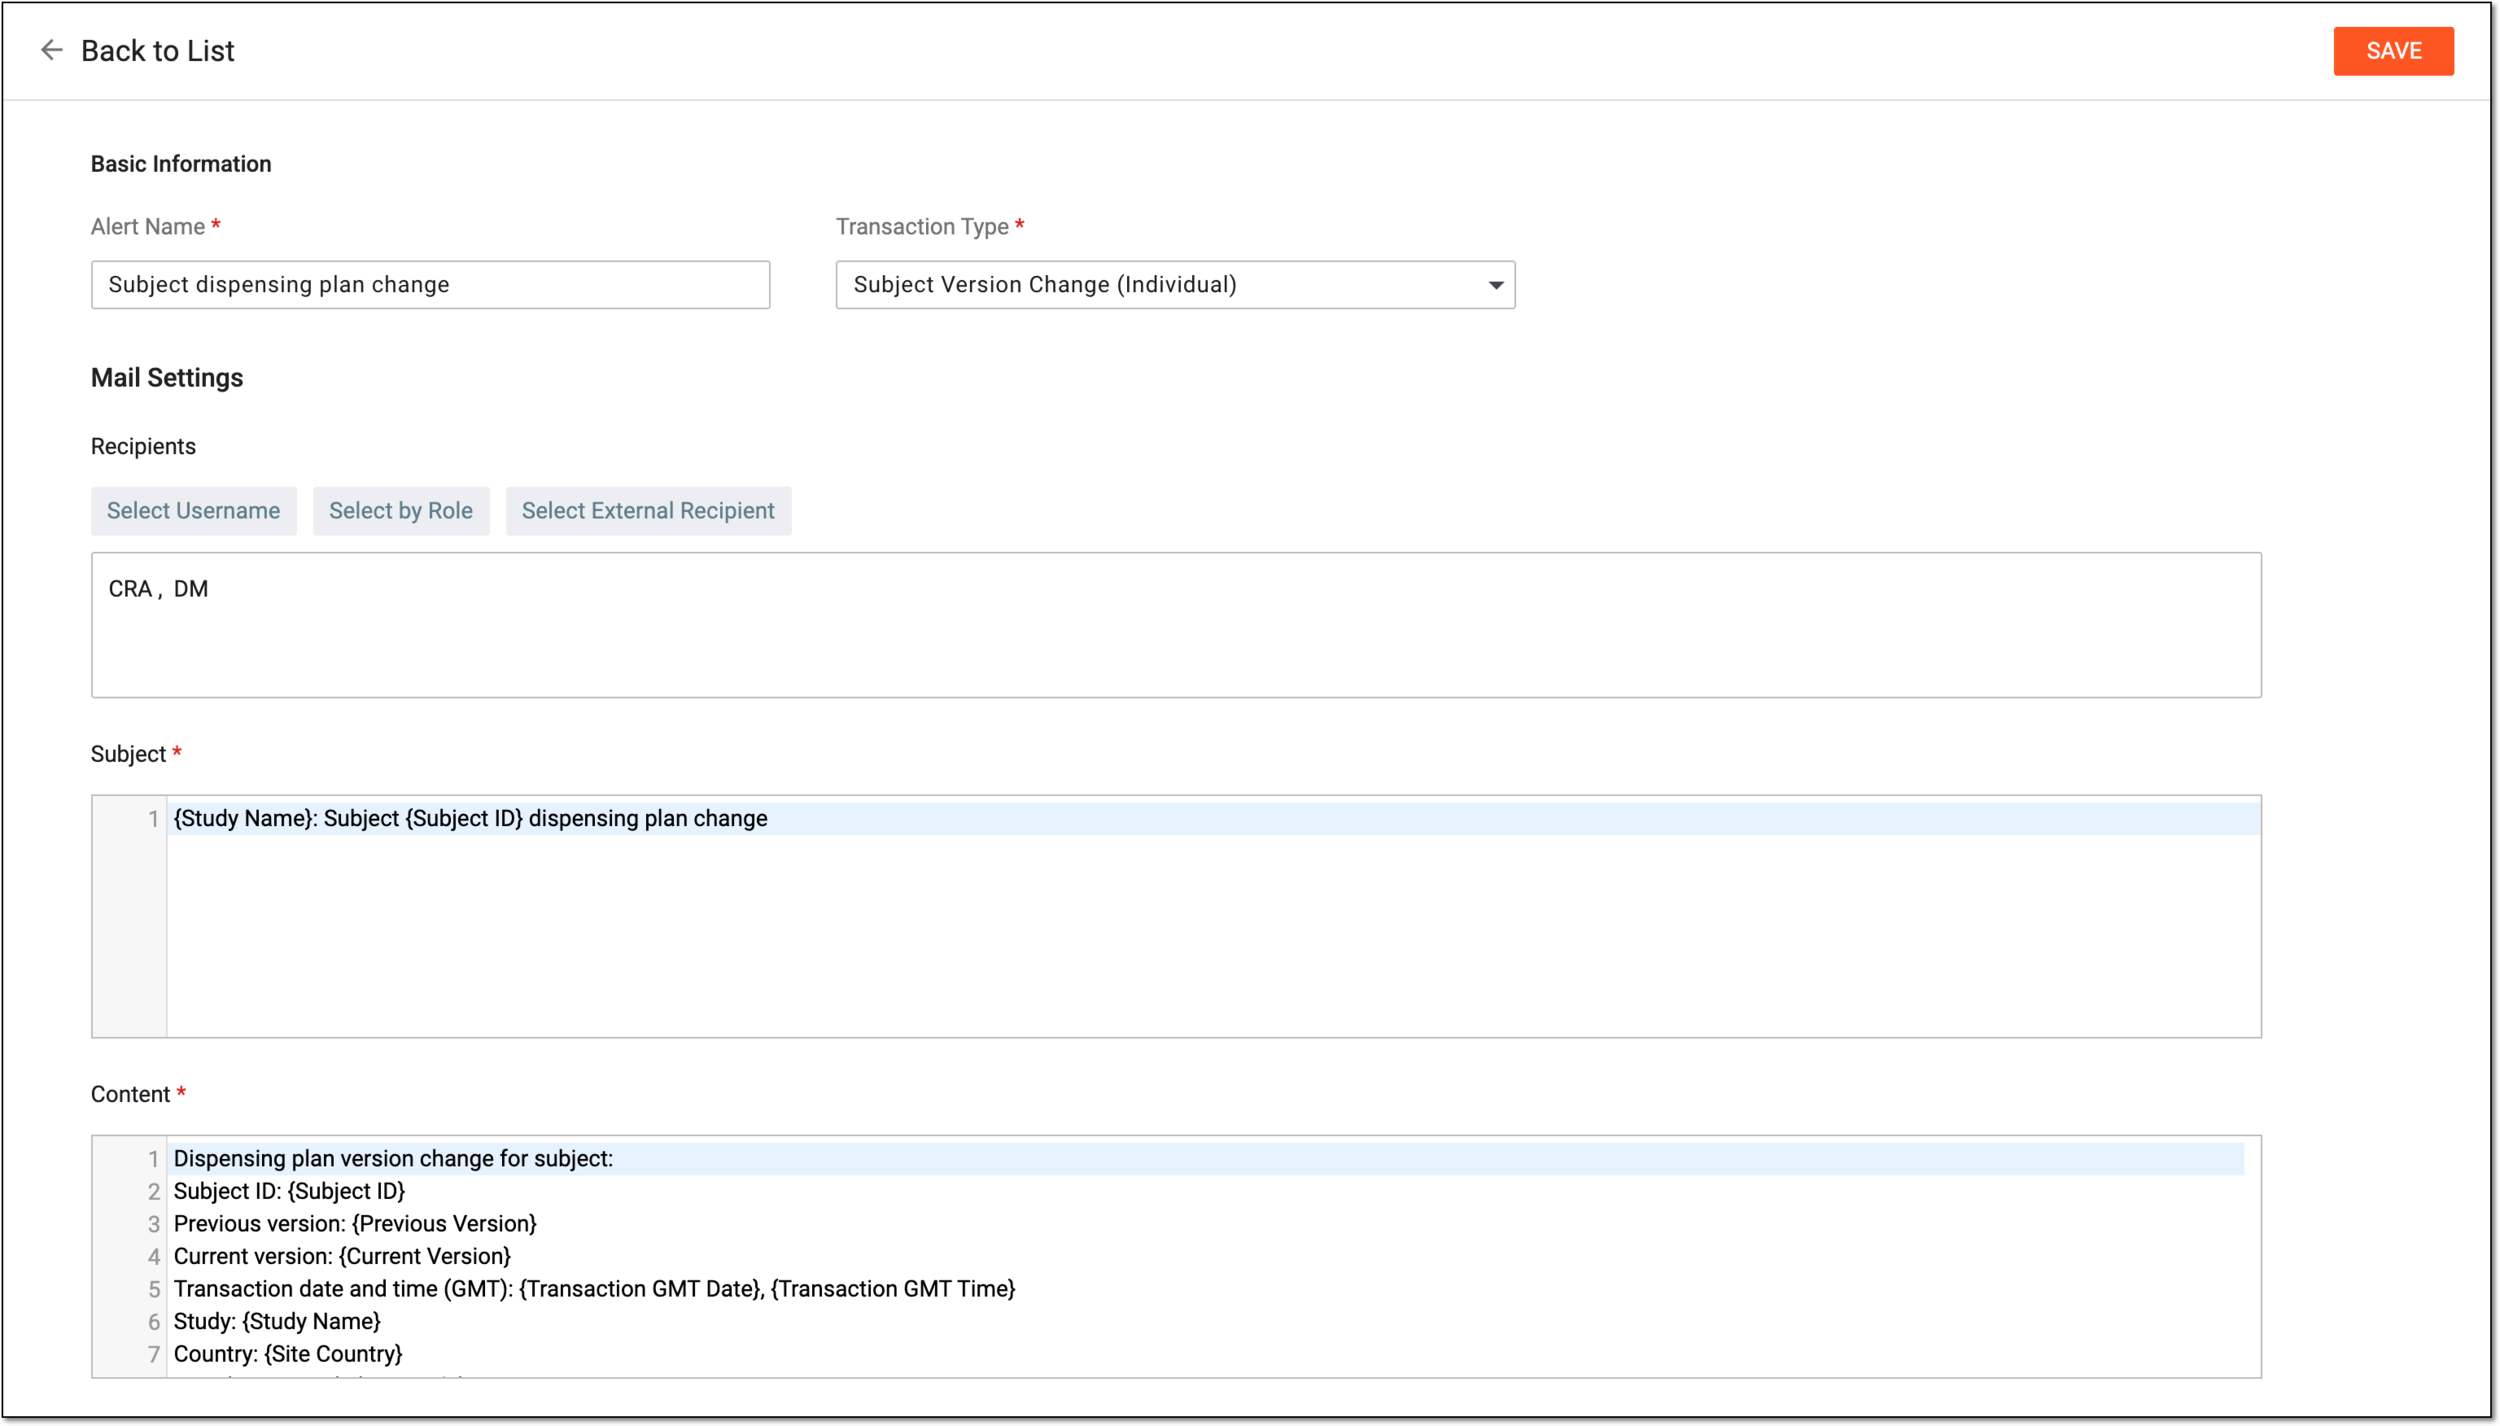This screenshot has width=2500, height=1426.
Task: Click the 'Content' label
Action: [130, 1094]
